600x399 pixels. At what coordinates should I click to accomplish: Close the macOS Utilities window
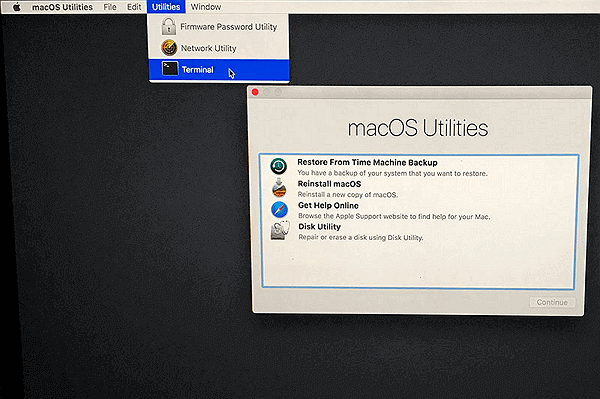click(255, 92)
